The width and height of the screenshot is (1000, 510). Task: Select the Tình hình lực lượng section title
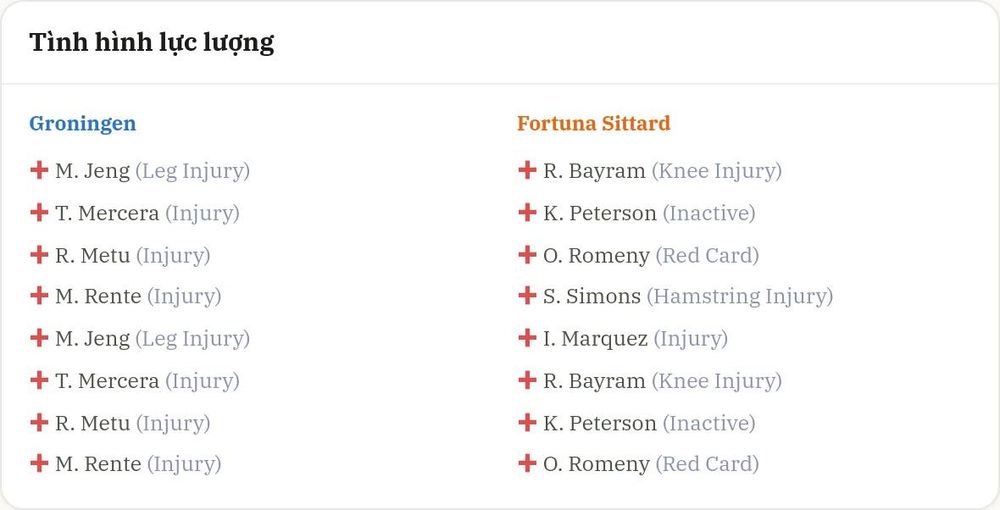pos(152,43)
